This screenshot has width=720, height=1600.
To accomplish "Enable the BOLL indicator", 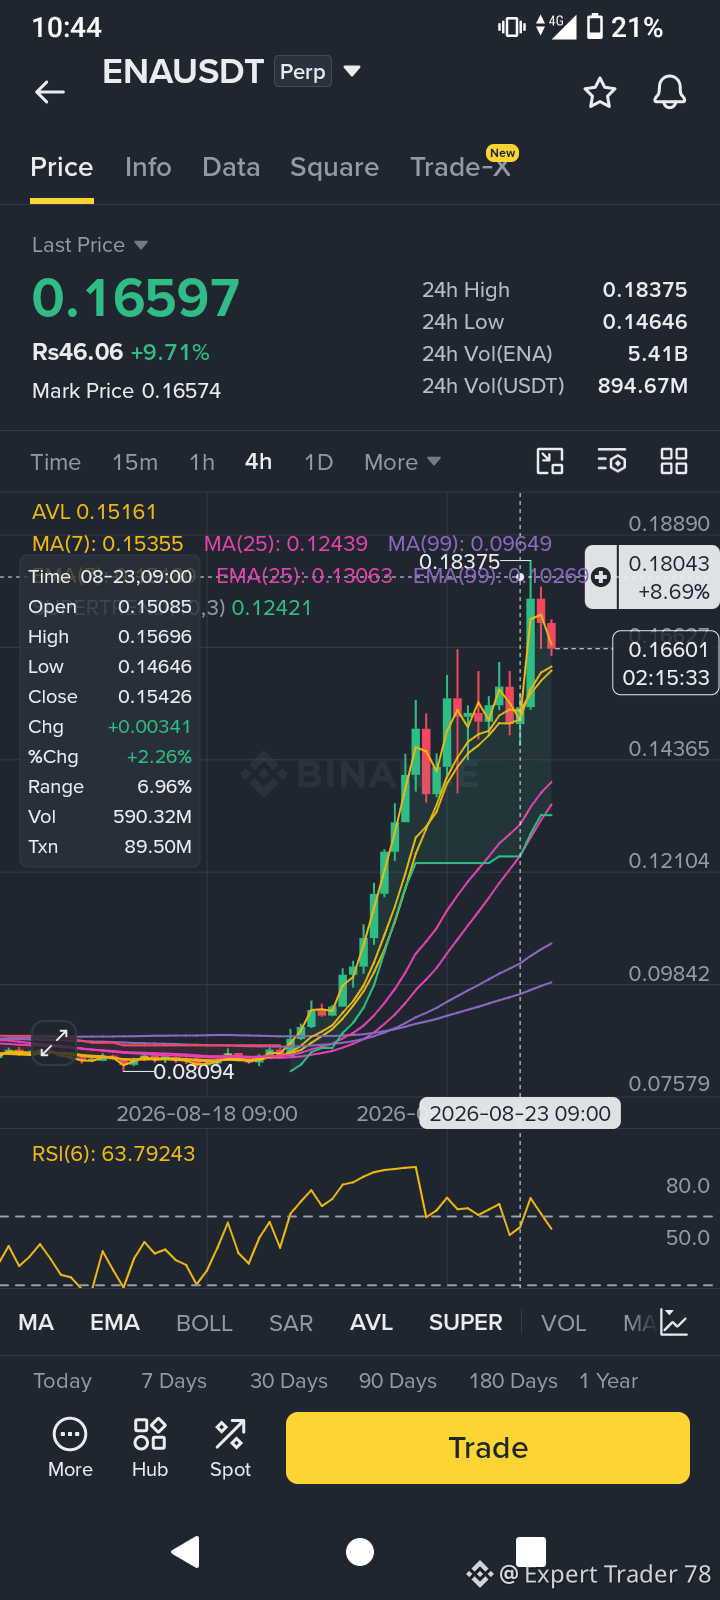I will coord(204,1323).
